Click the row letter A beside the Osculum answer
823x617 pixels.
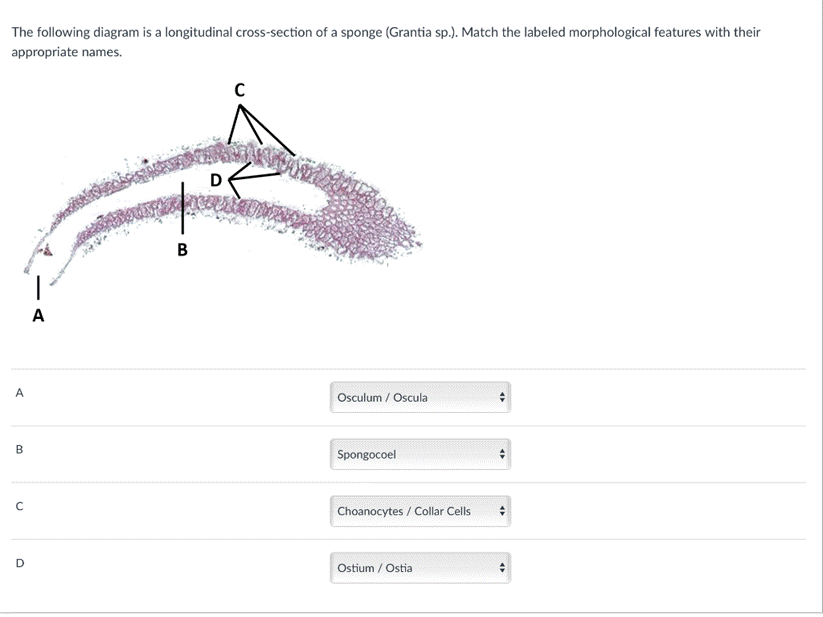tap(18, 393)
